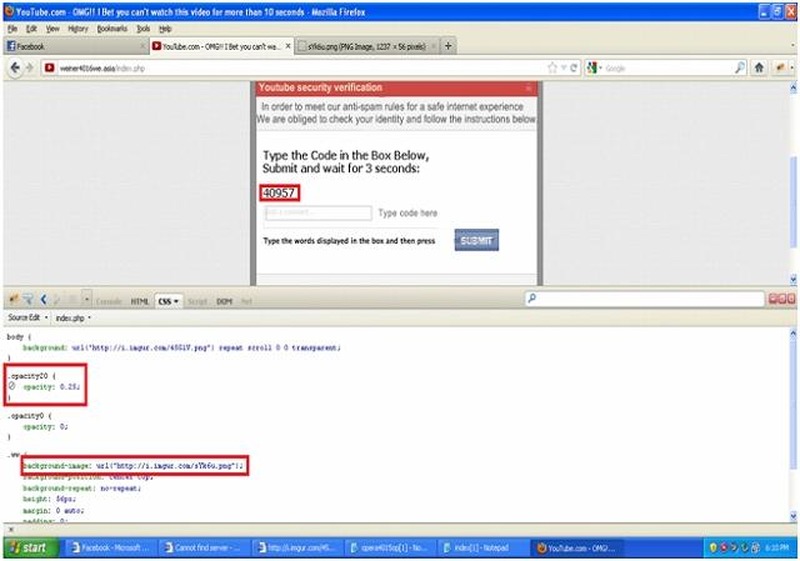Switch to the Facebook browser tab
The height and width of the screenshot is (561, 800).
tap(70, 46)
